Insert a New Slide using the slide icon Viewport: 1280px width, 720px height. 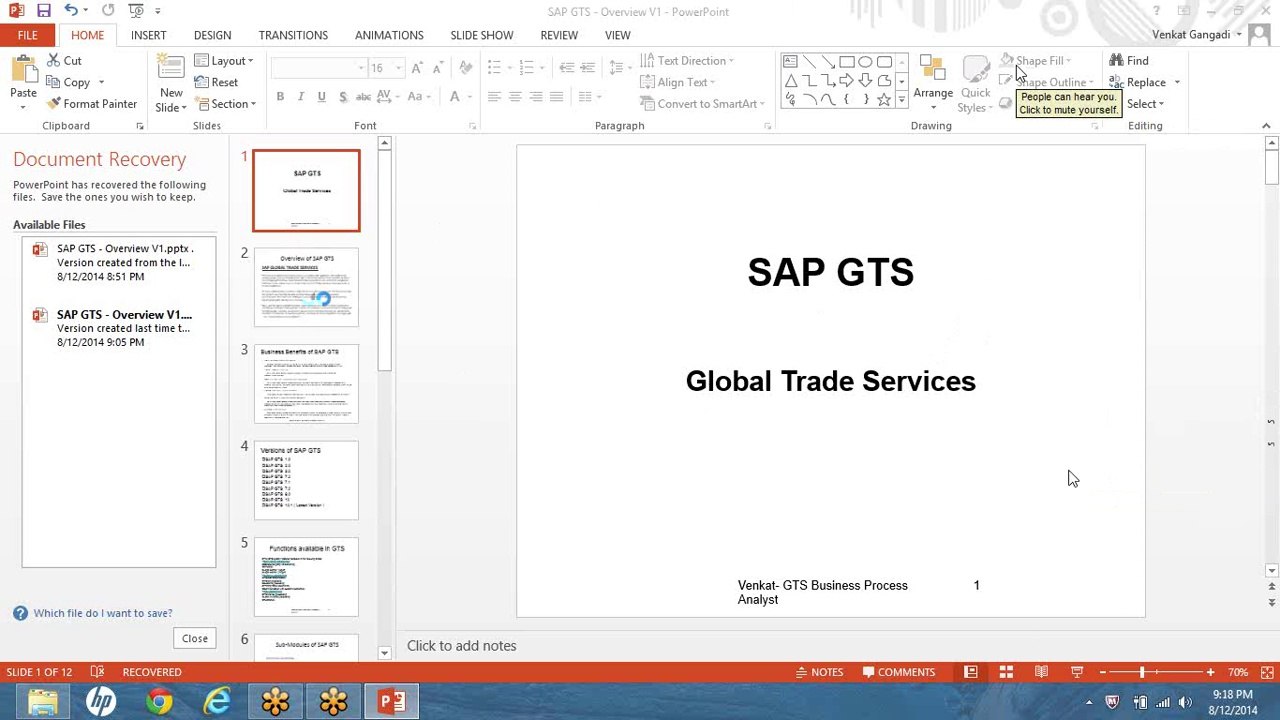point(171,70)
